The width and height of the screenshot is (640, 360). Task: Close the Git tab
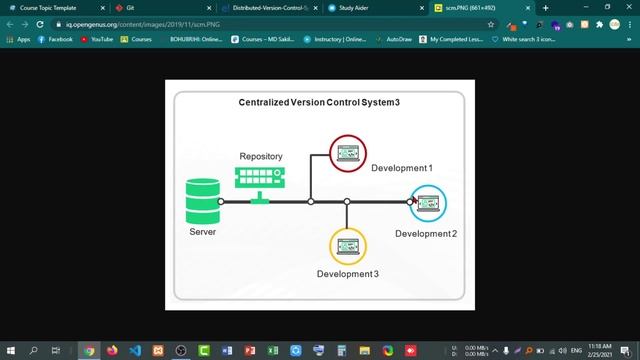tap(209, 8)
